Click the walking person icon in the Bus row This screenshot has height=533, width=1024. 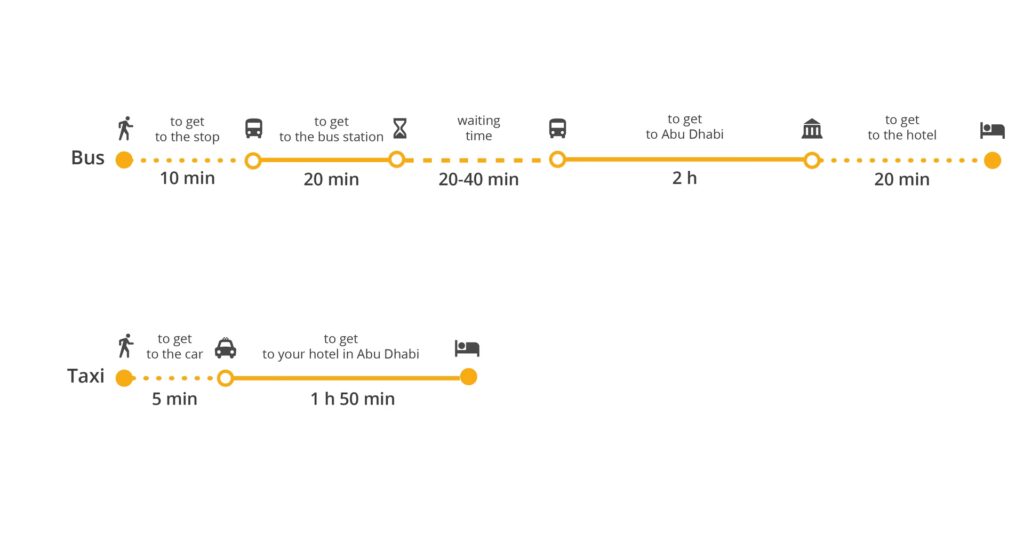125,129
